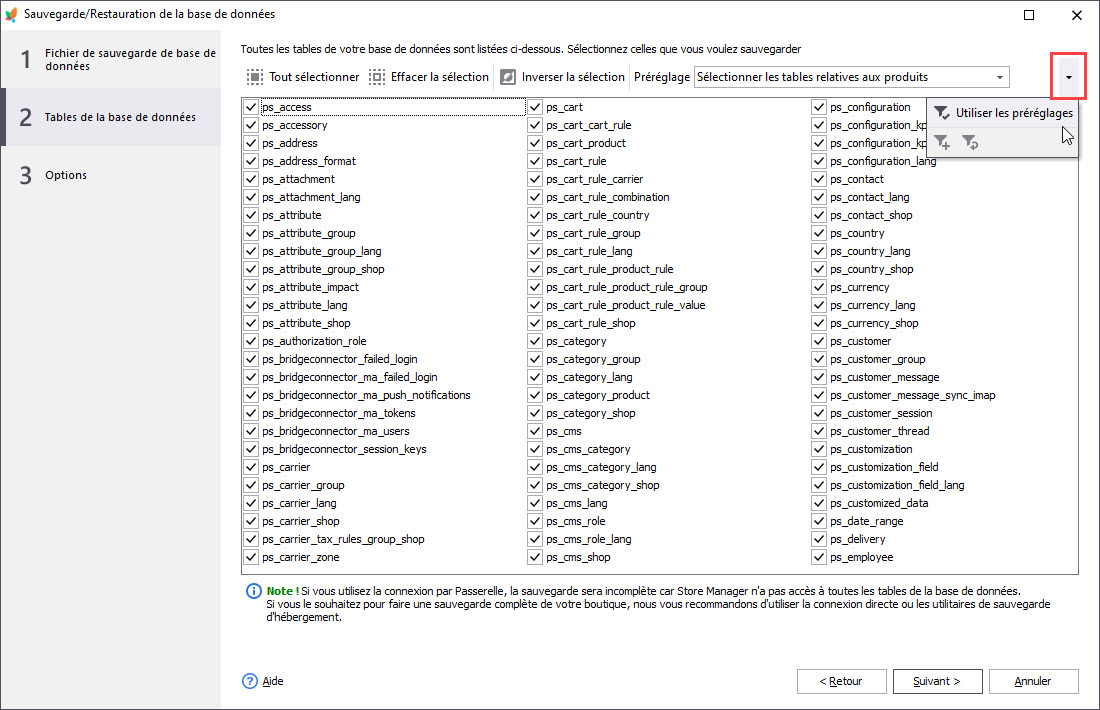This screenshot has width=1100, height=710.
Task: Click the Note information icon
Action: pyautogui.click(x=253, y=591)
